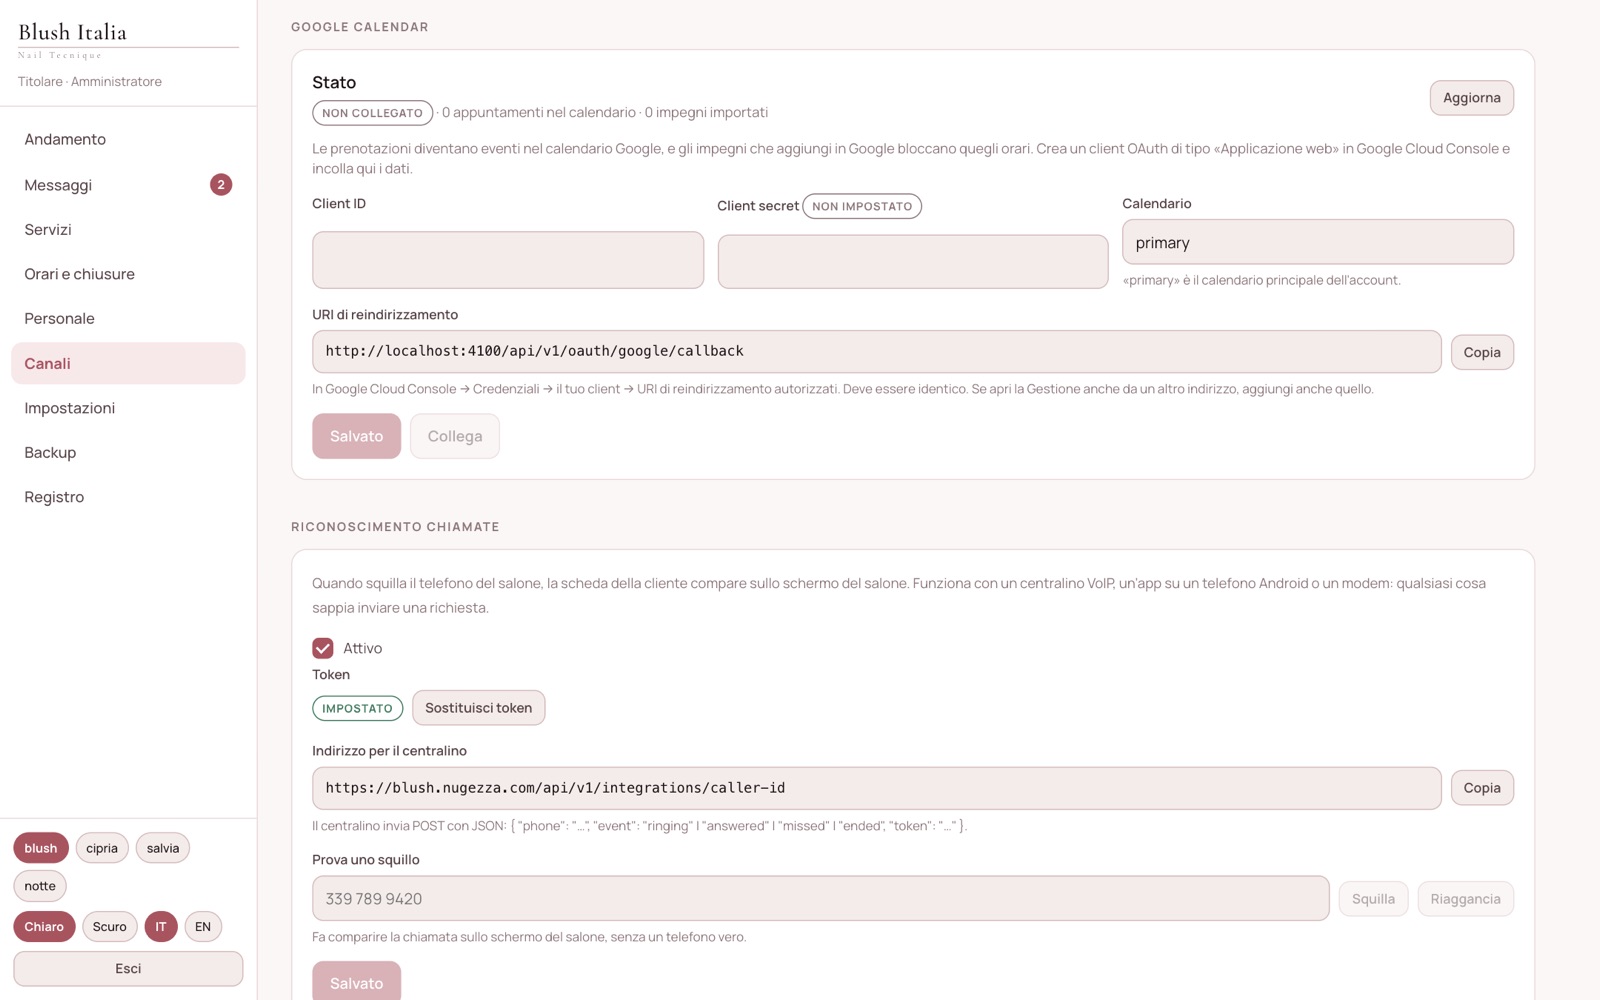1600x1000 pixels.
Task: Click the Collega button
Action: (x=455, y=436)
